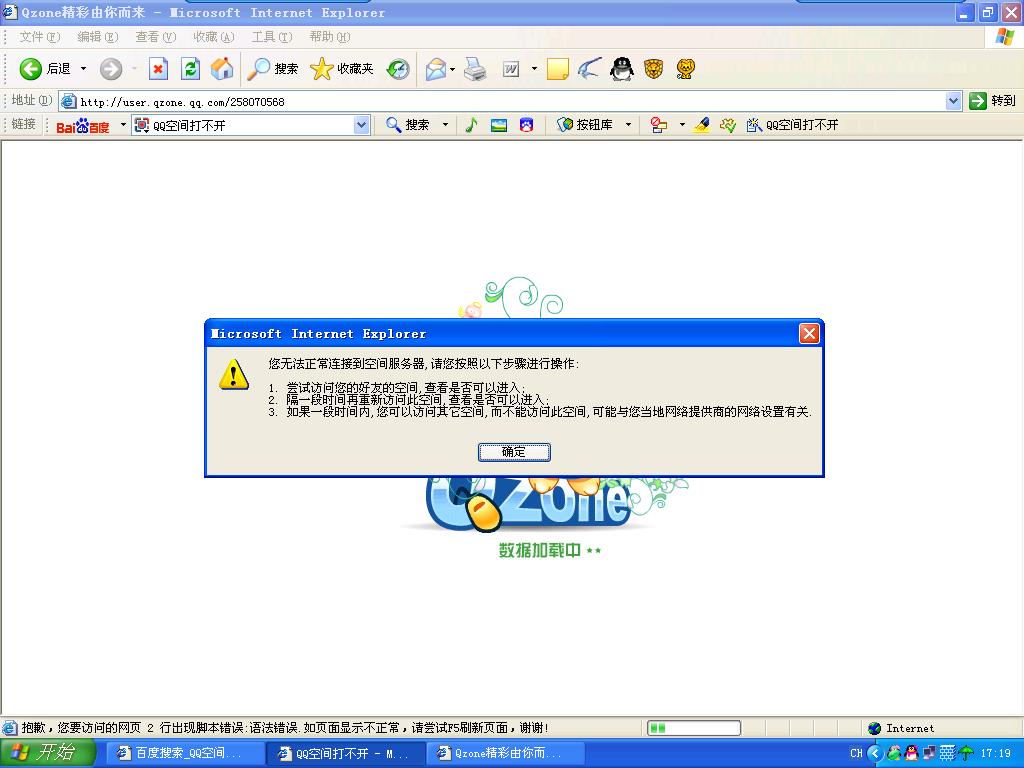Click the music note icon

click(472, 125)
